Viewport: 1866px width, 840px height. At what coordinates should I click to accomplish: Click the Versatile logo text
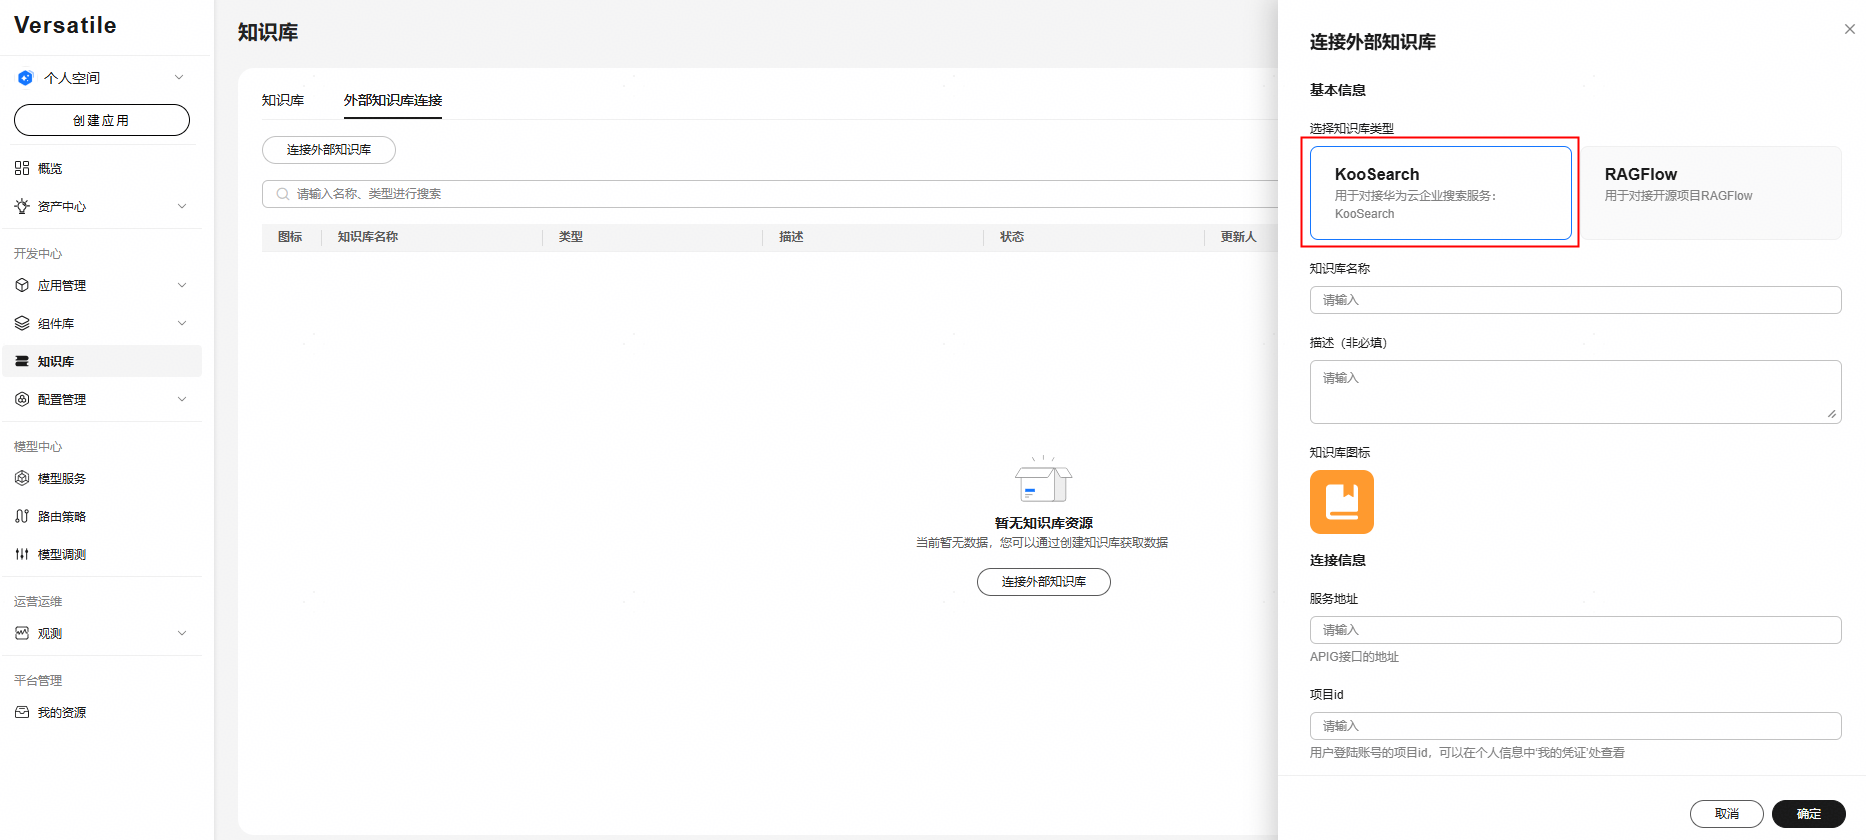[65, 25]
